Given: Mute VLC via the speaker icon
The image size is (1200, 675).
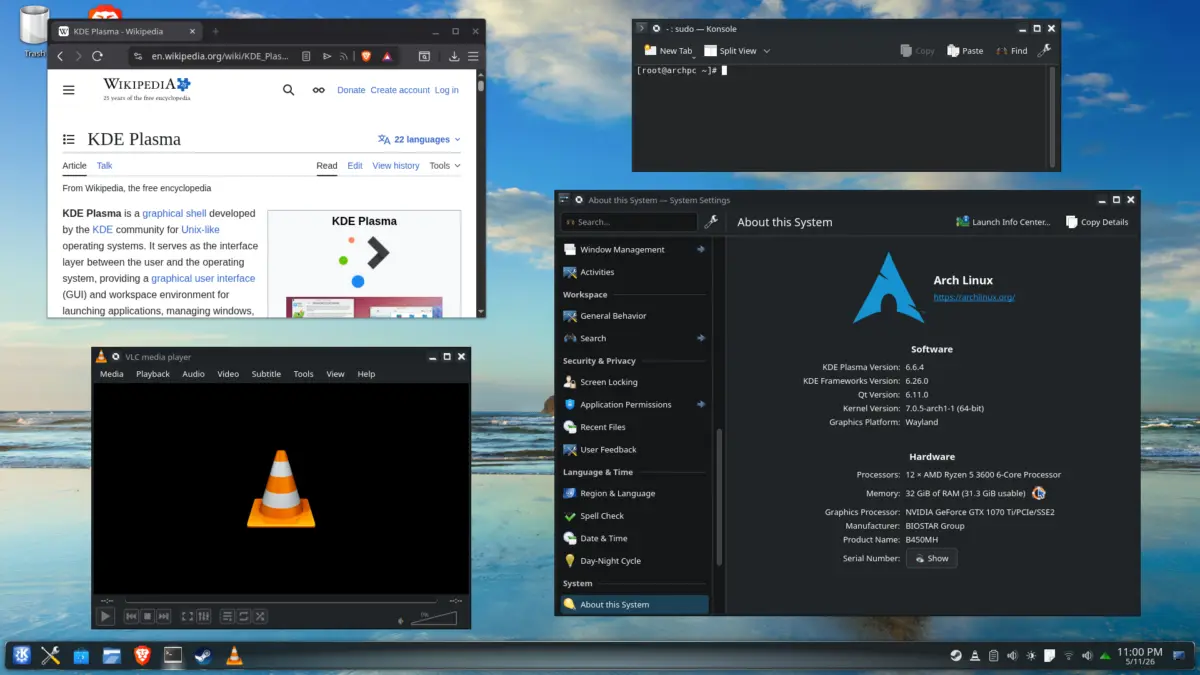Looking at the screenshot, I should pyautogui.click(x=401, y=620).
